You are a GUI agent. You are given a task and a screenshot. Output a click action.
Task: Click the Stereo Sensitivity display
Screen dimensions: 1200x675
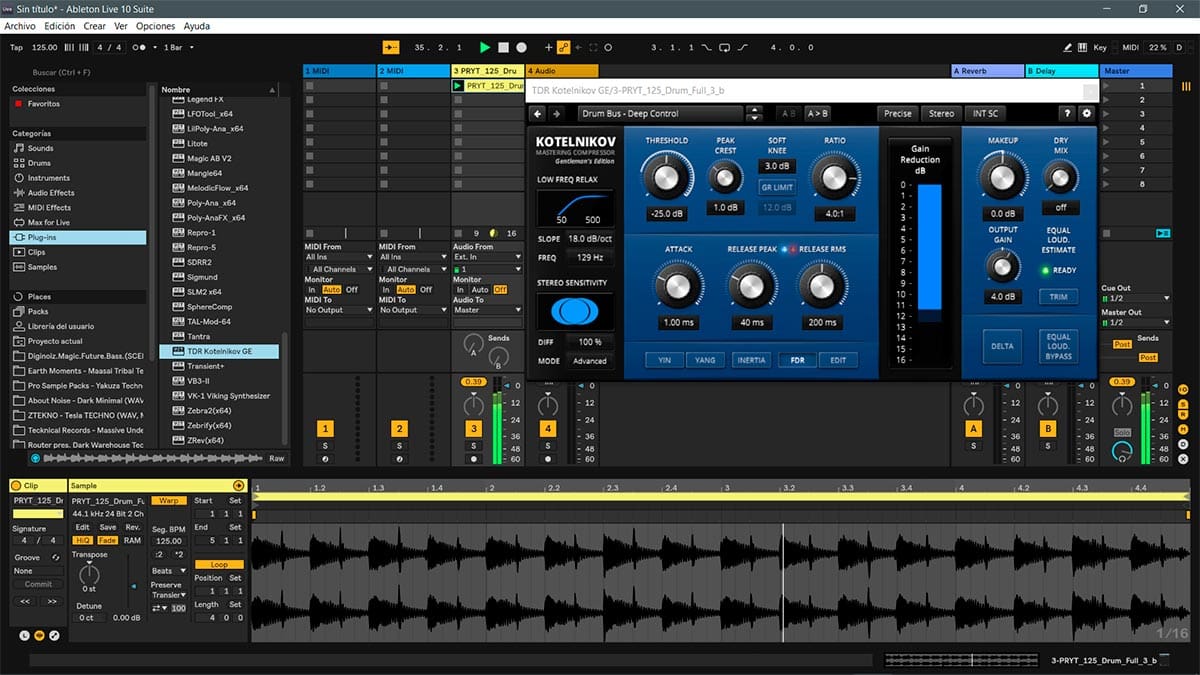point(575,310)
